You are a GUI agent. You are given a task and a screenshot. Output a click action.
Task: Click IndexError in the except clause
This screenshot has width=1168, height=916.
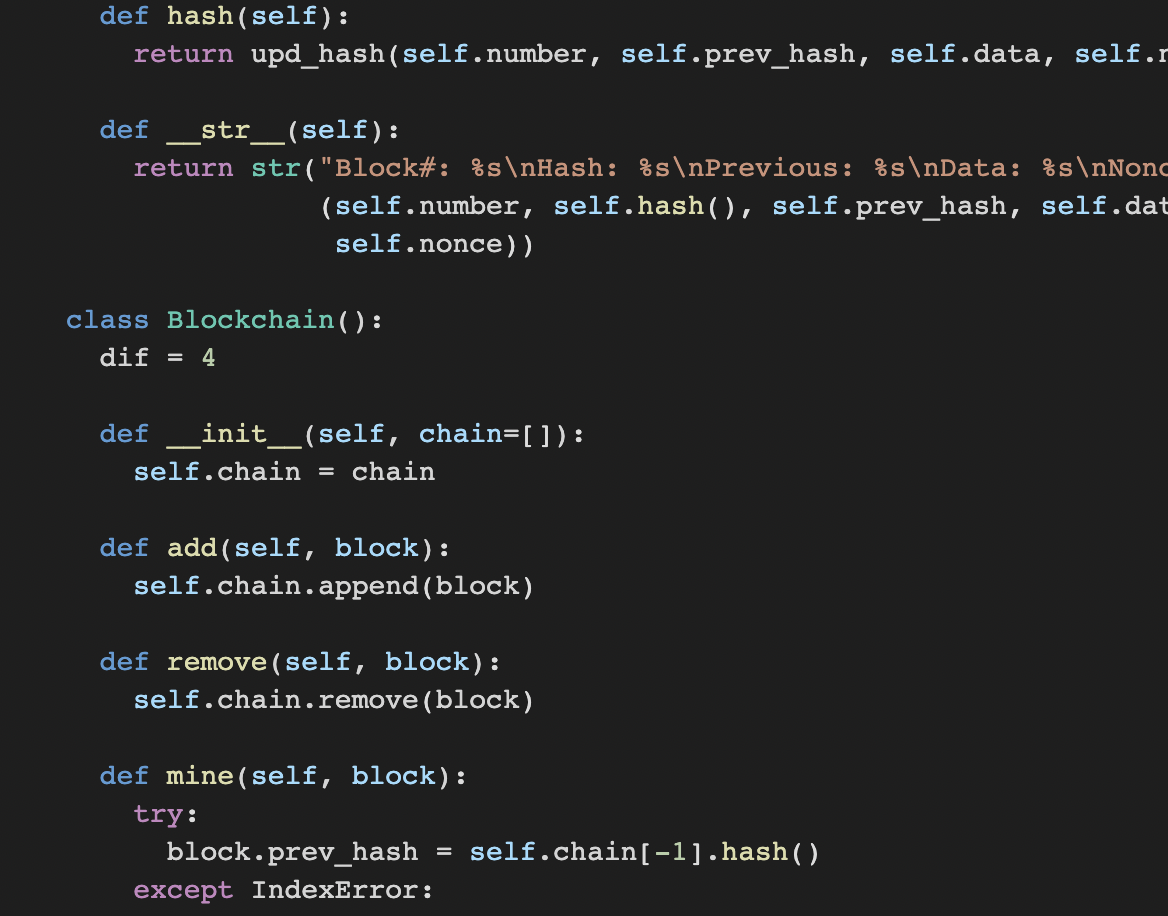(334, 891)
